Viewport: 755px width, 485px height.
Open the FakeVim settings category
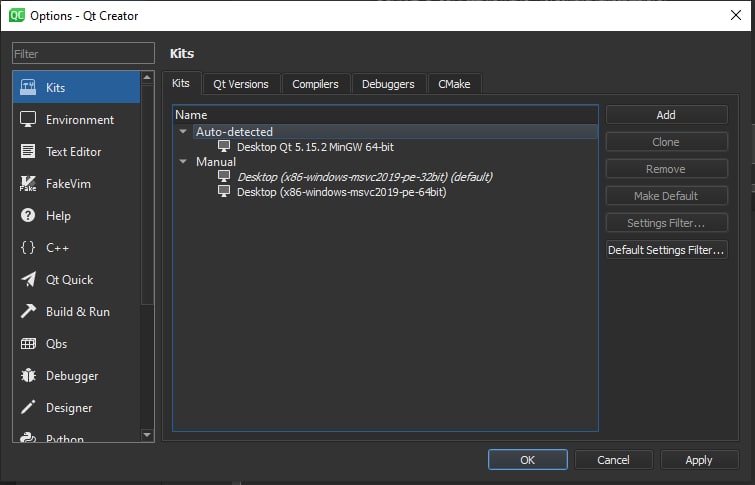(x=77, y=184)
